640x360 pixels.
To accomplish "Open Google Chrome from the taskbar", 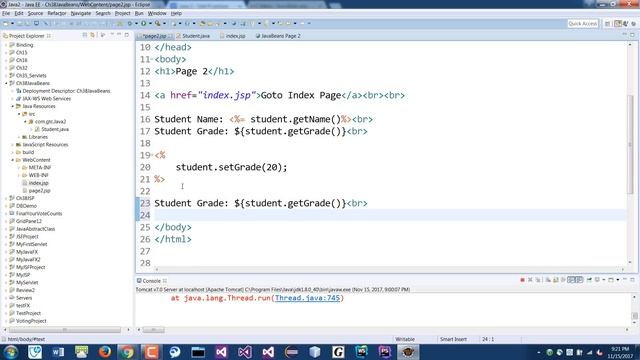I will 127,352.
